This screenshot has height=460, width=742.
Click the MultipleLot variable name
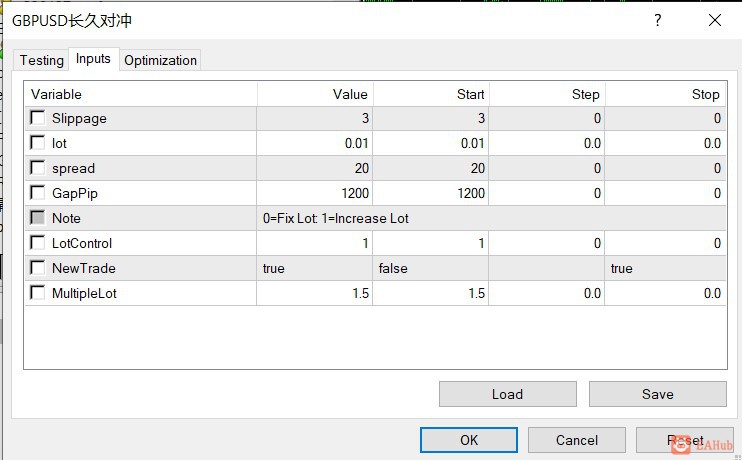(x=84, y=293)
